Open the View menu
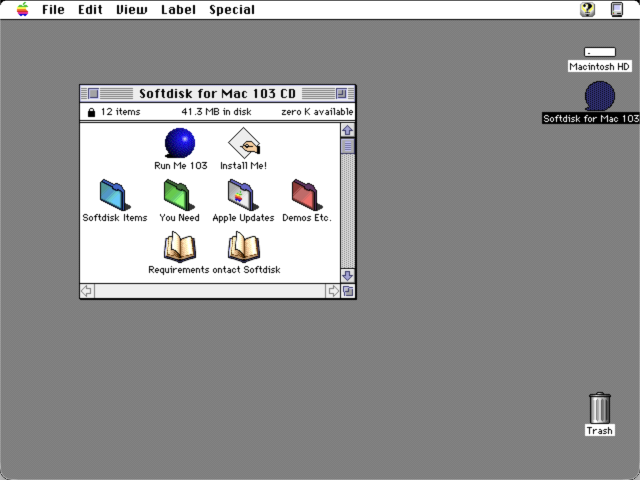 click(131, 9)
